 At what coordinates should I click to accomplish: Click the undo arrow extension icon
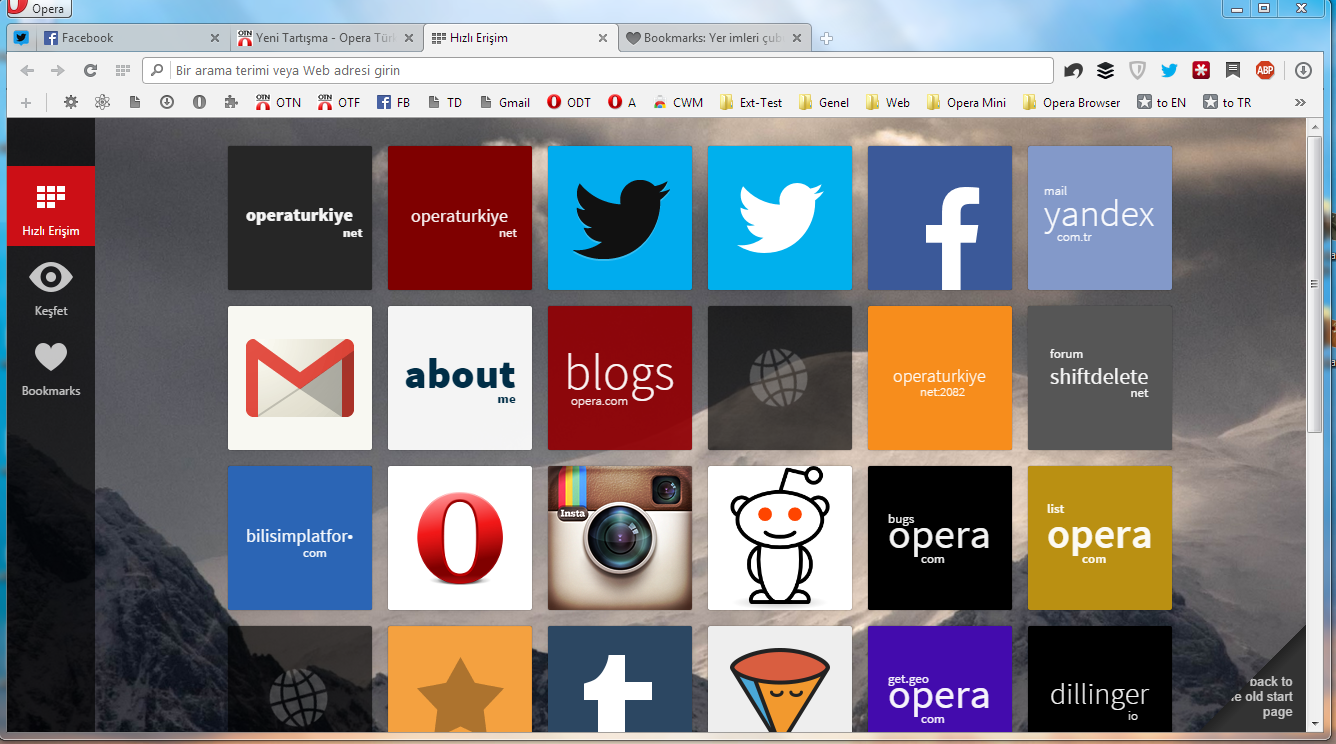point(1073,70)
